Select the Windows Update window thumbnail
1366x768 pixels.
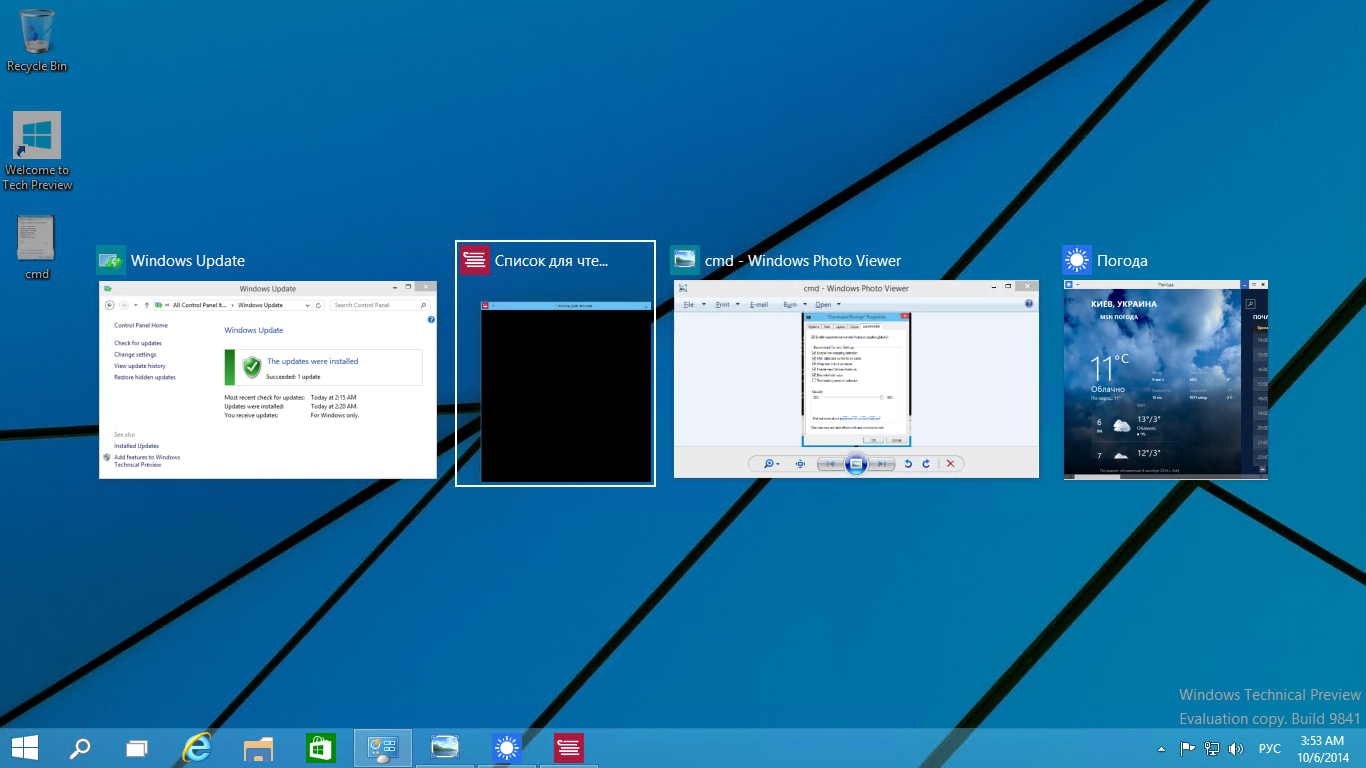pos(268,379)
